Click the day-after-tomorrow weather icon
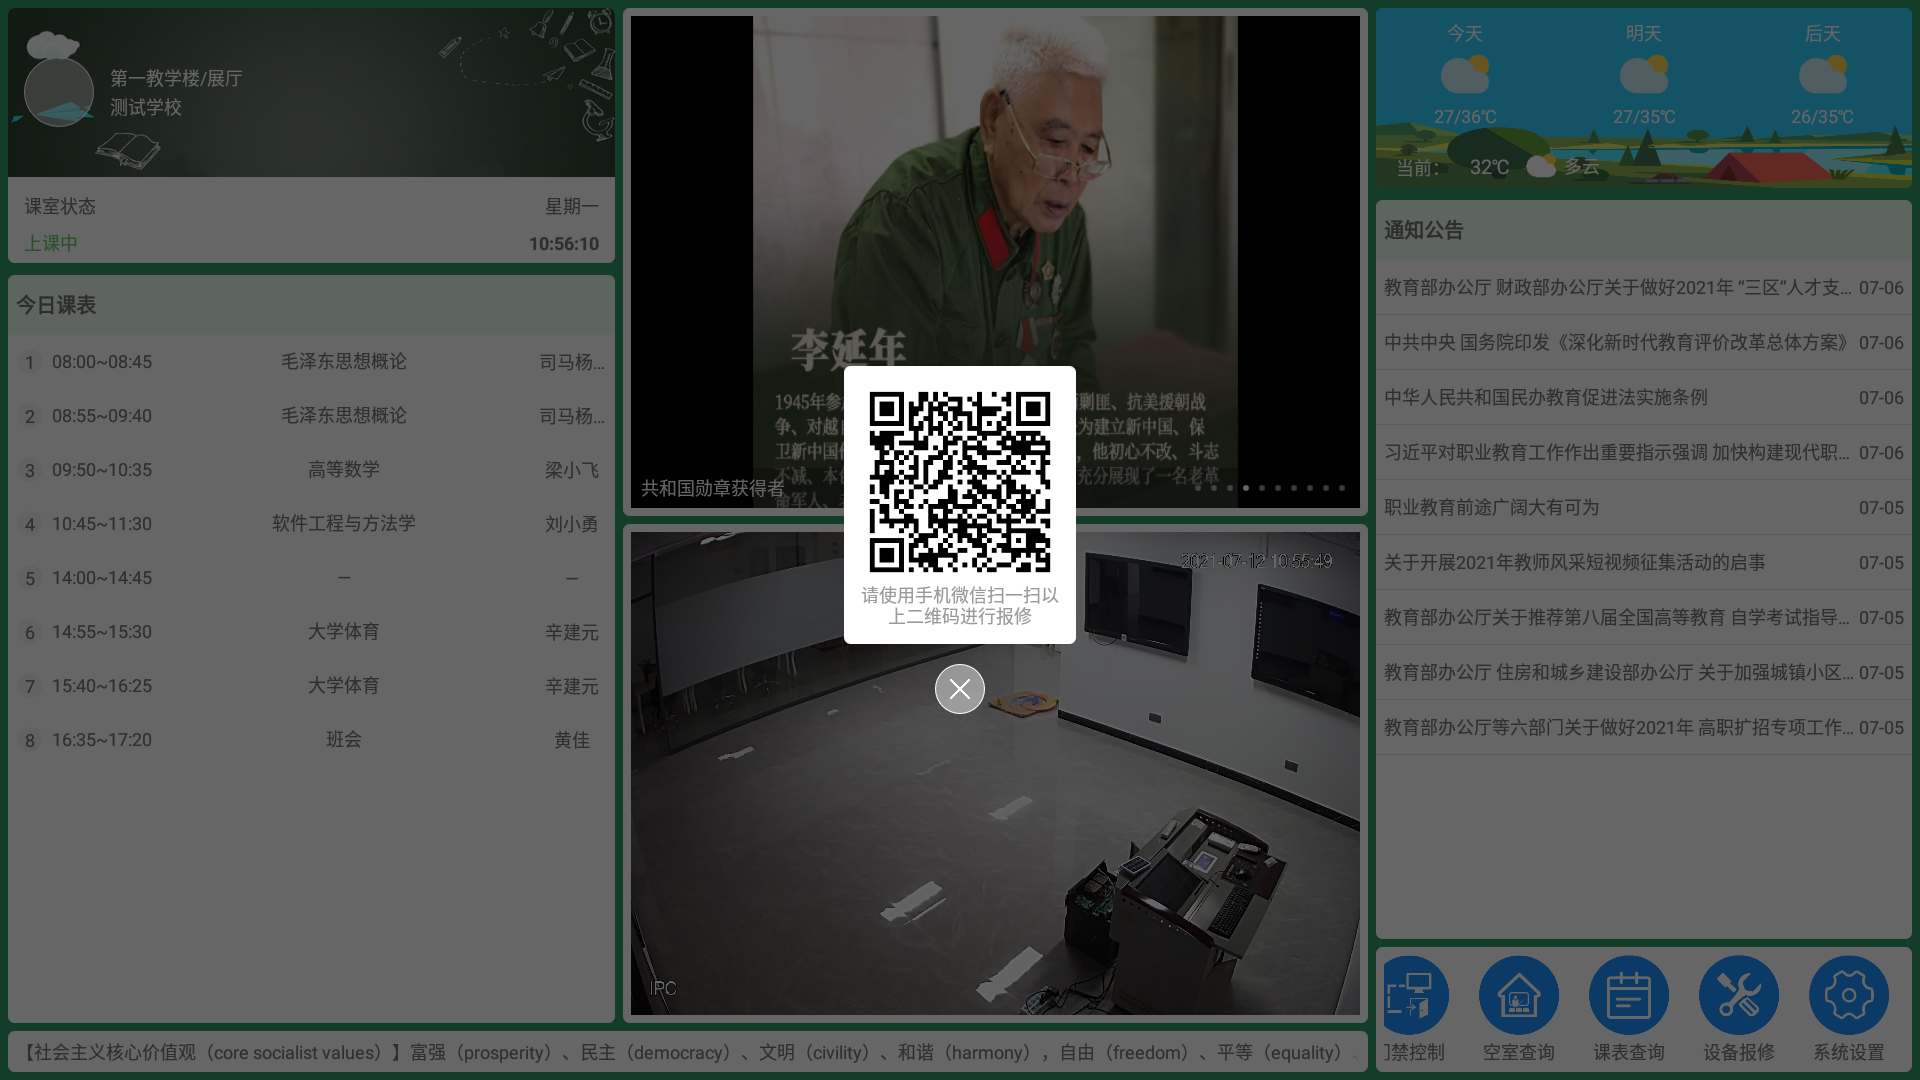1920x1080 pixels. 1822,75
